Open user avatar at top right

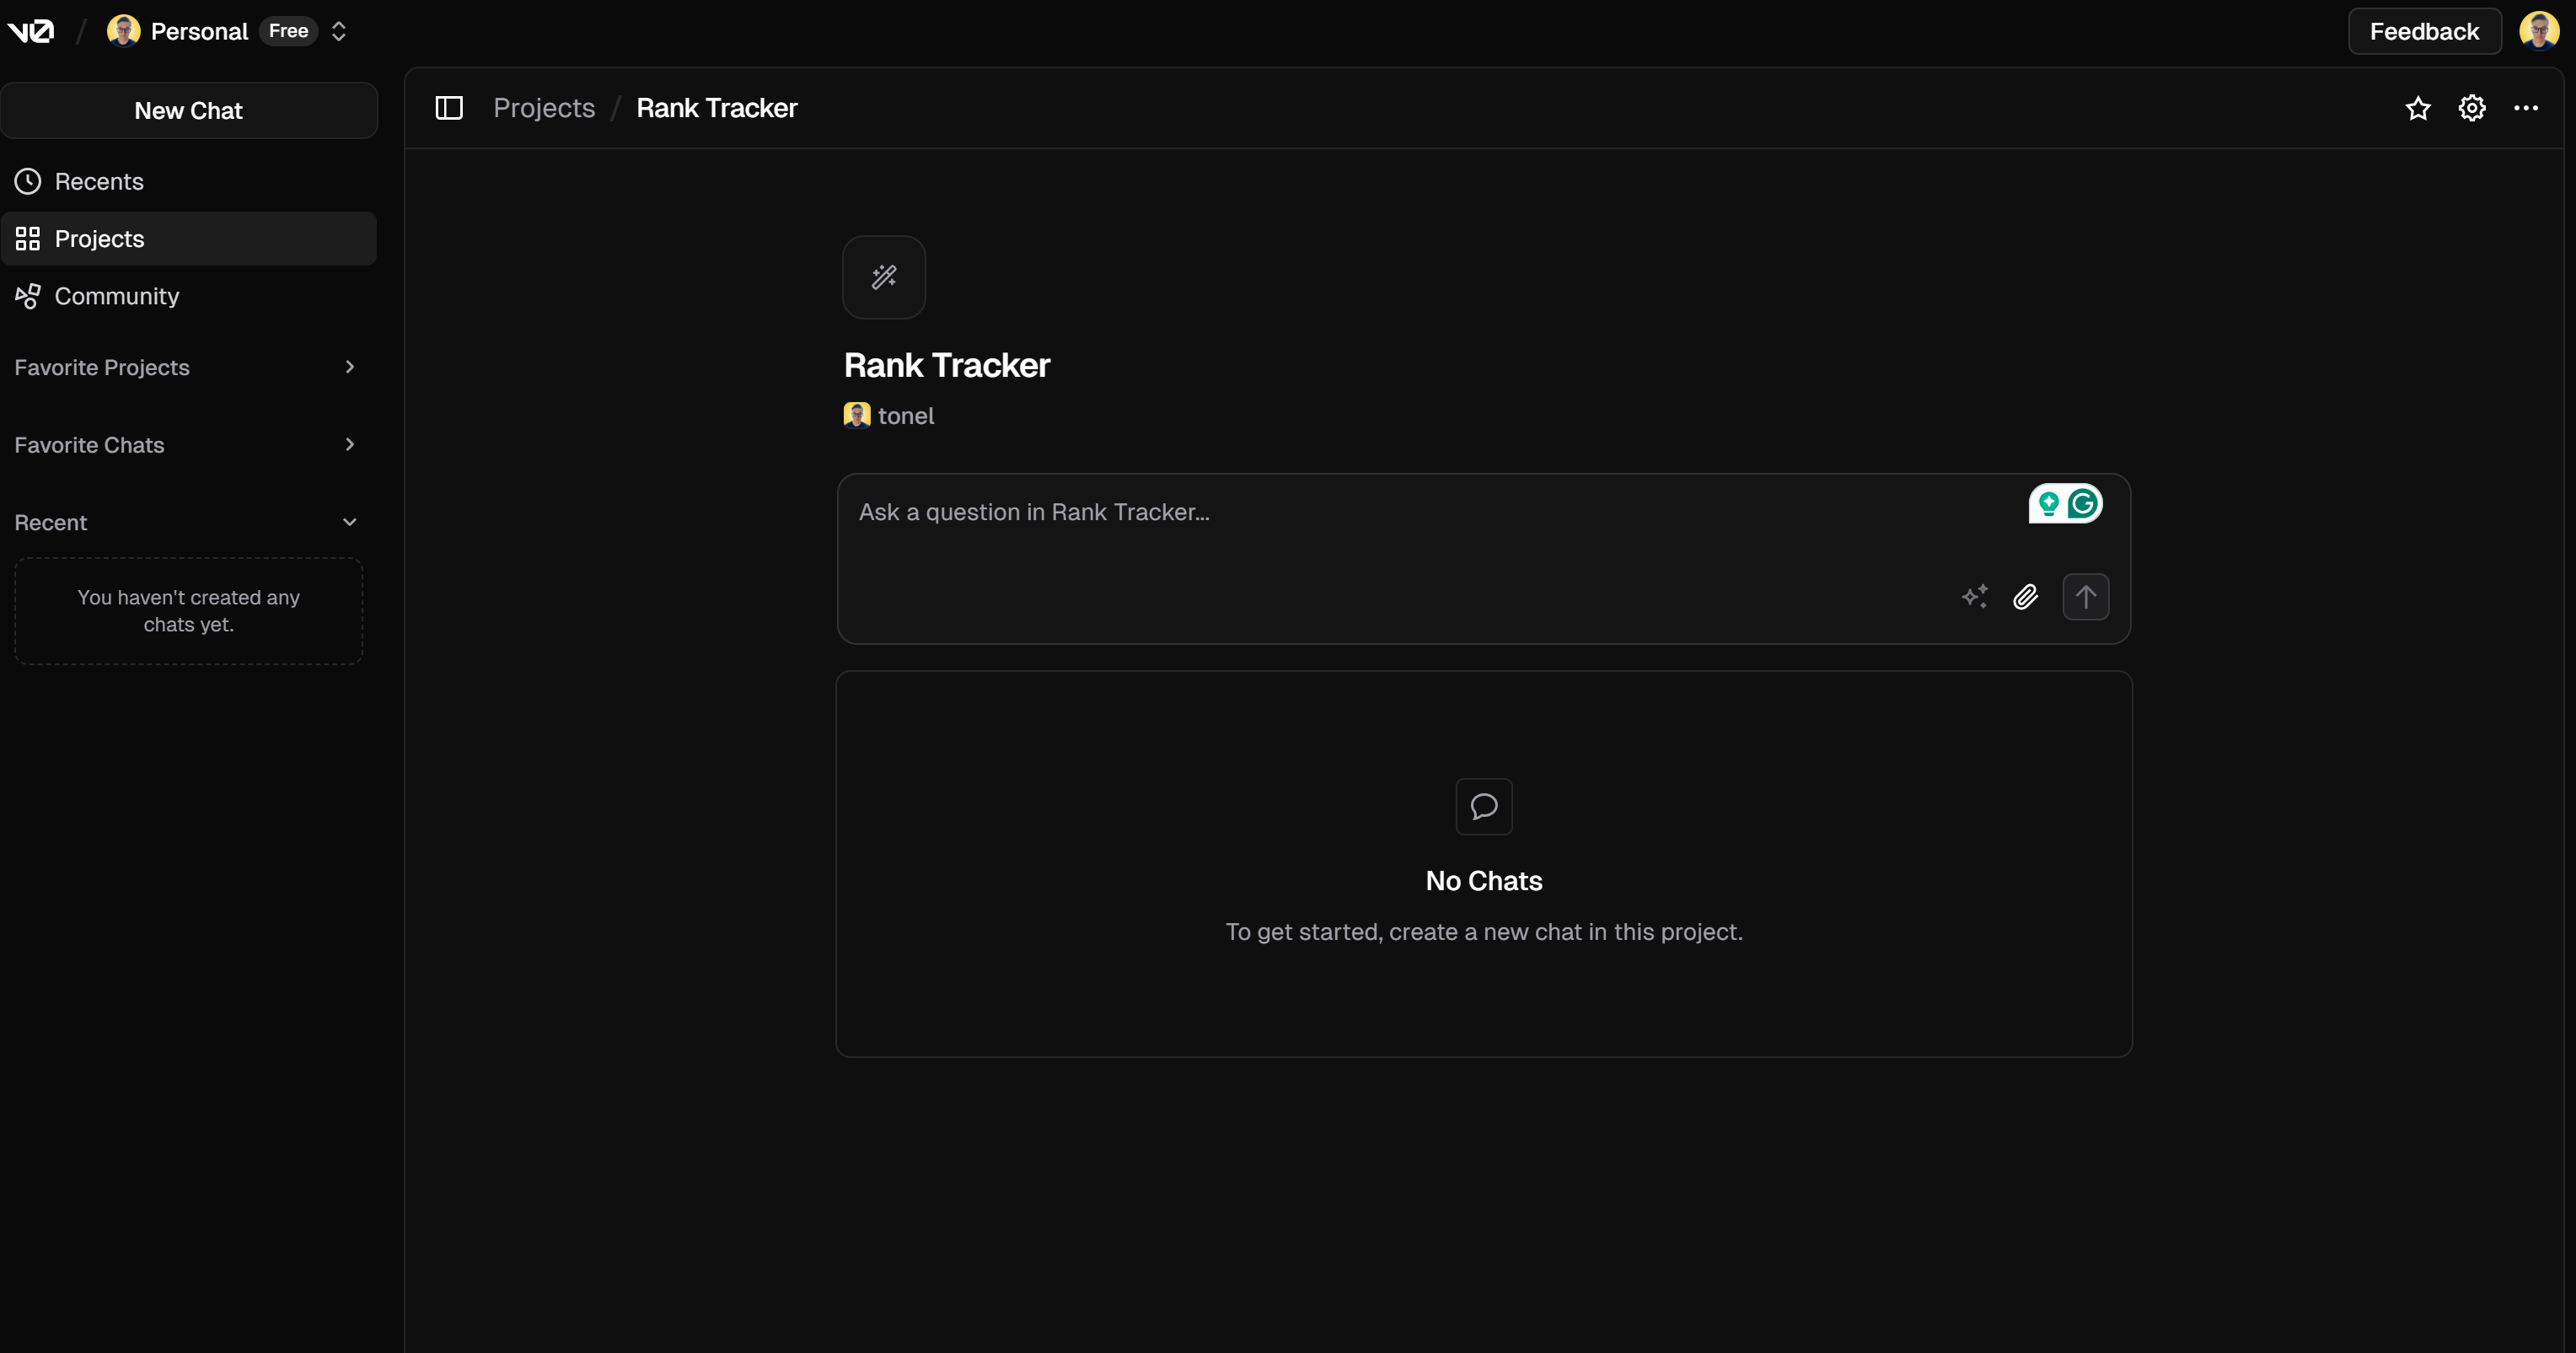pyautogui.click(x=2538, y=31)
